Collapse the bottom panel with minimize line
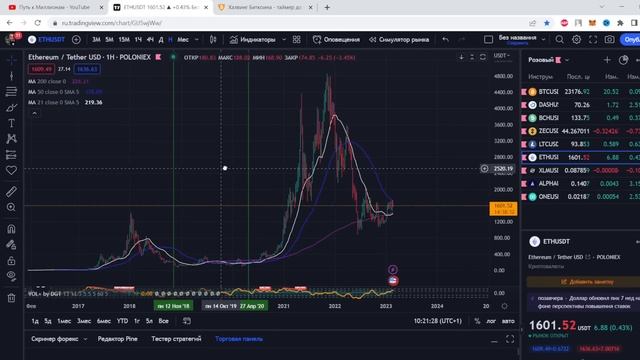 (494, 340)
